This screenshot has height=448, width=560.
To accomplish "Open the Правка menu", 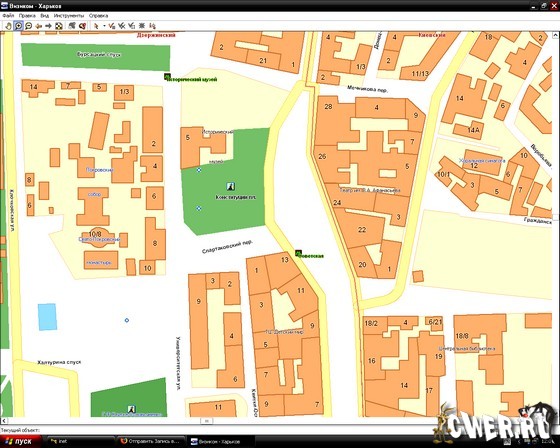I will 27,16.
